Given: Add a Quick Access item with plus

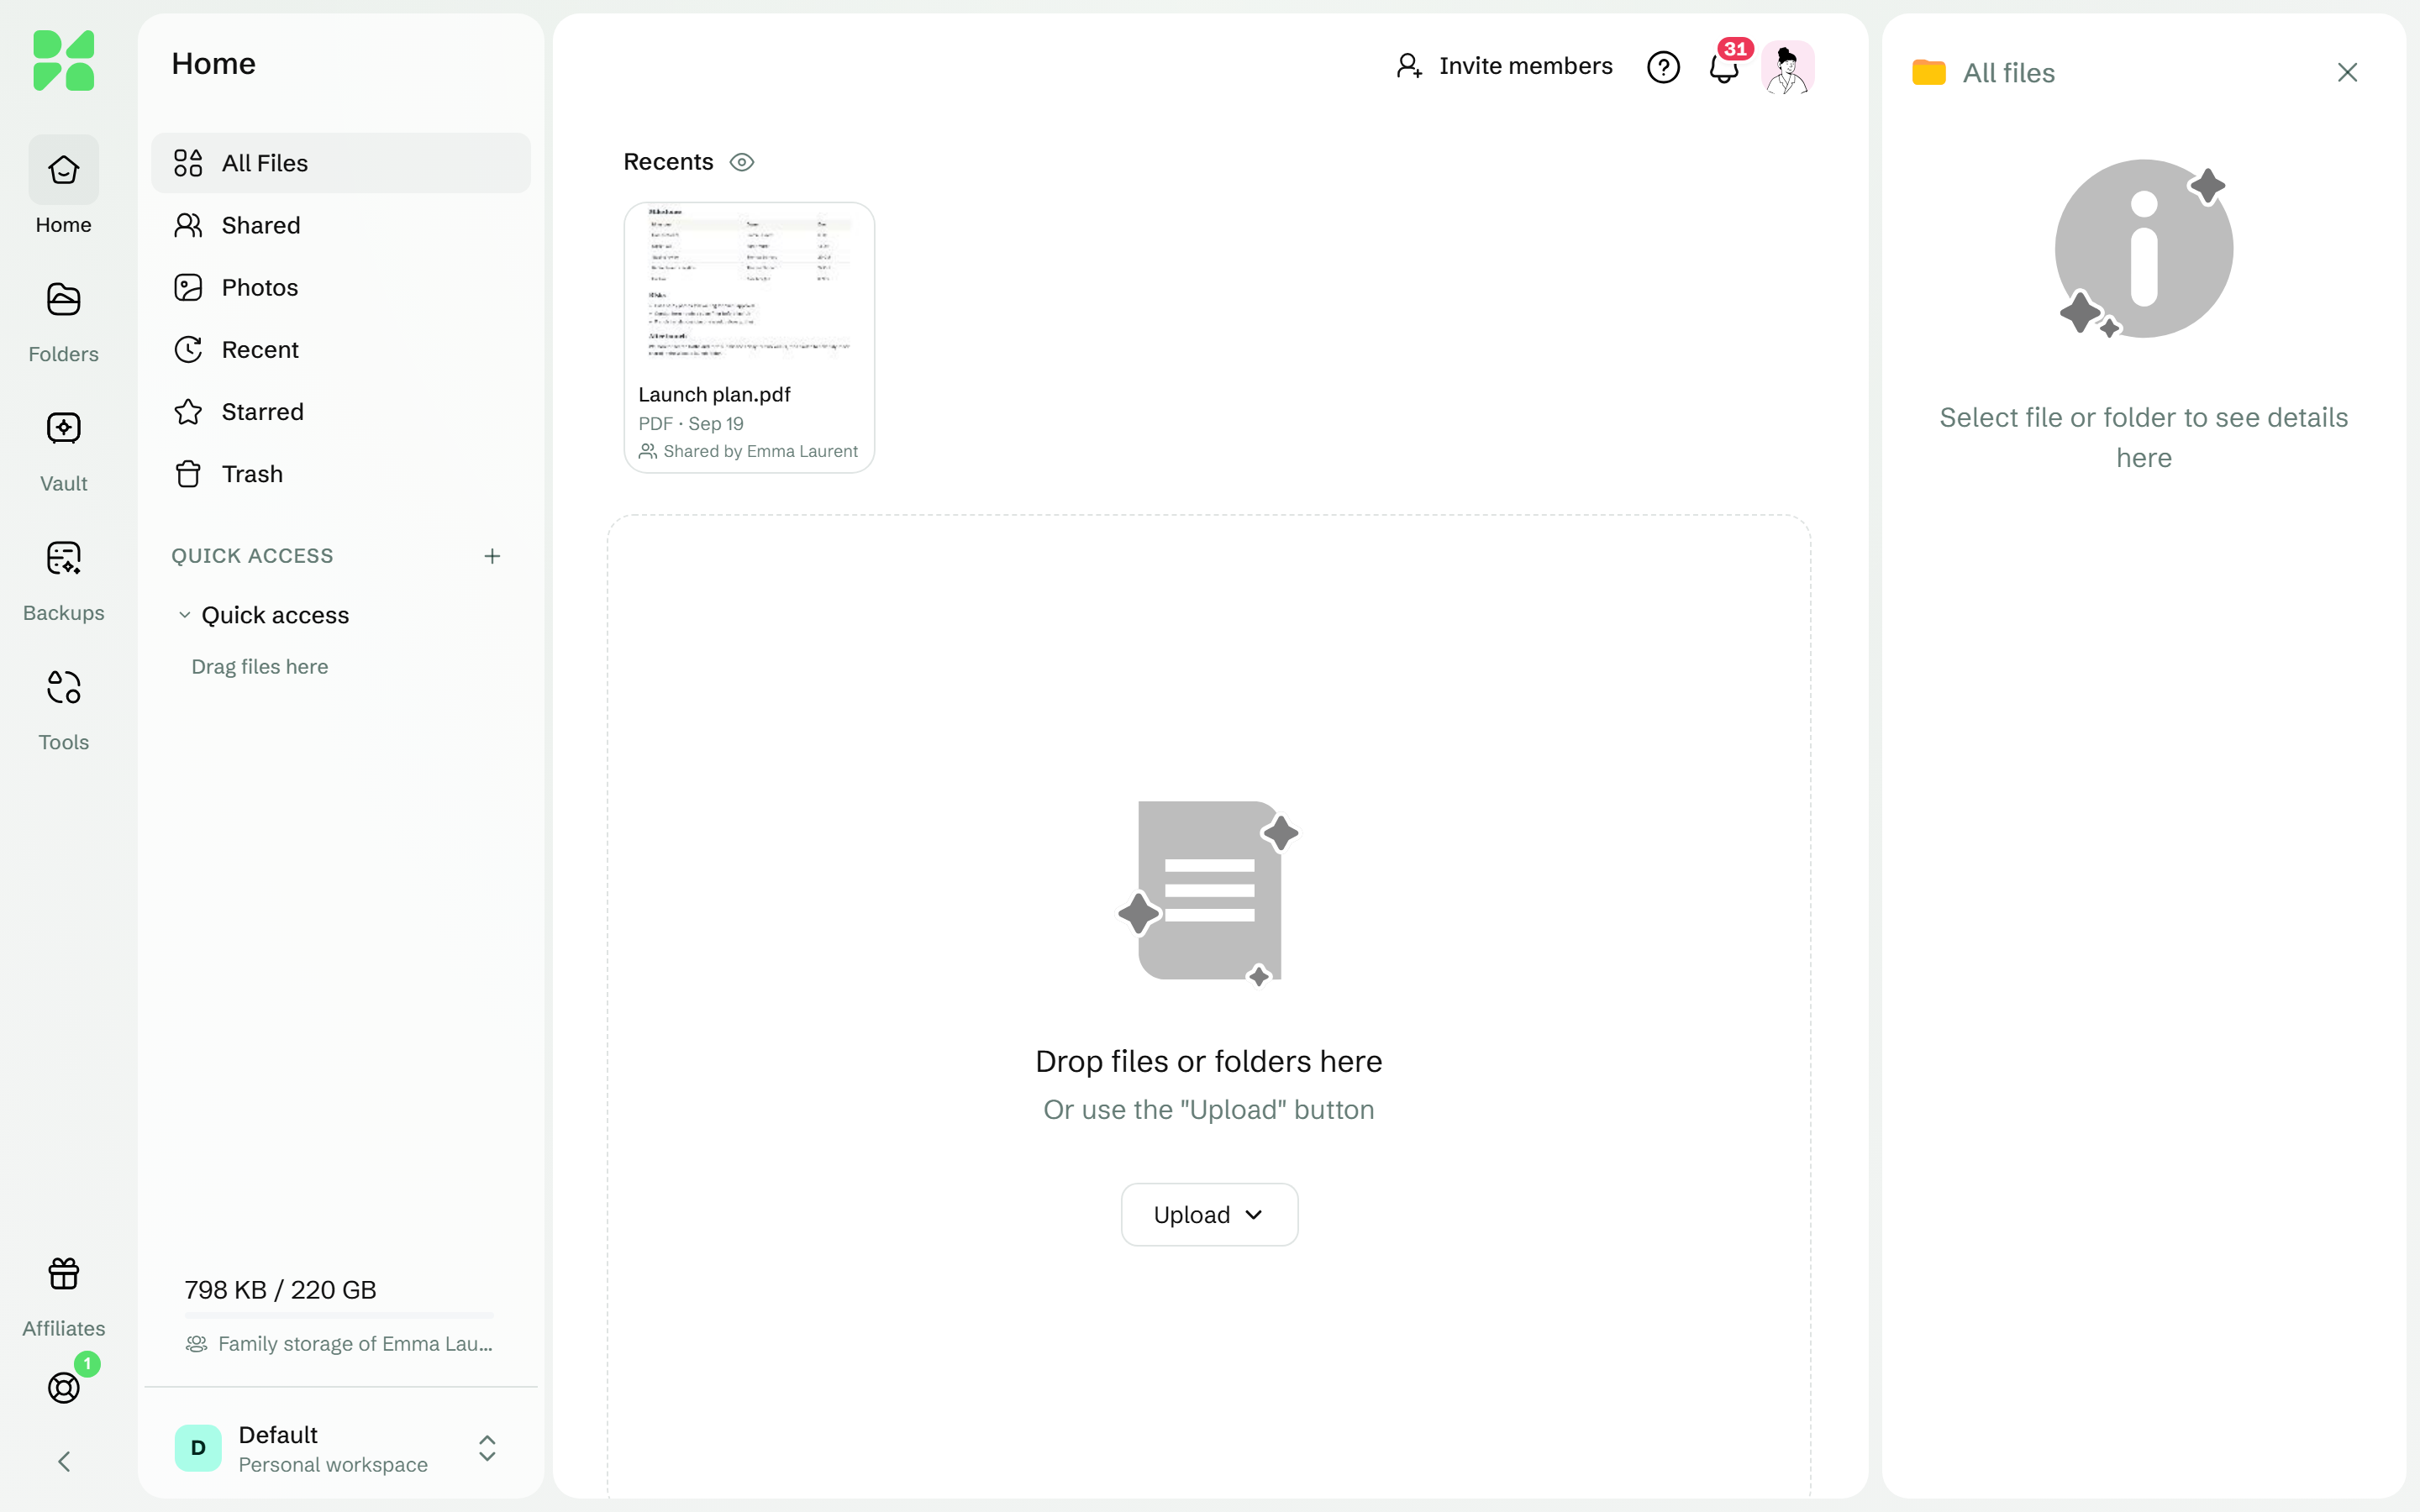Looking at the screenshot, I should pos(492,556).
